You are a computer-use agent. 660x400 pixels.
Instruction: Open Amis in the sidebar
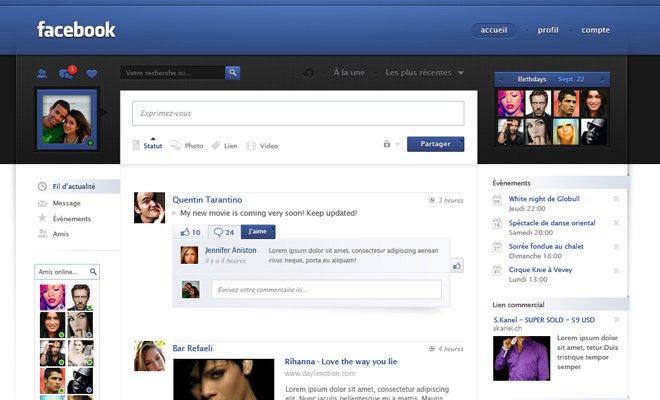[61, 234]
